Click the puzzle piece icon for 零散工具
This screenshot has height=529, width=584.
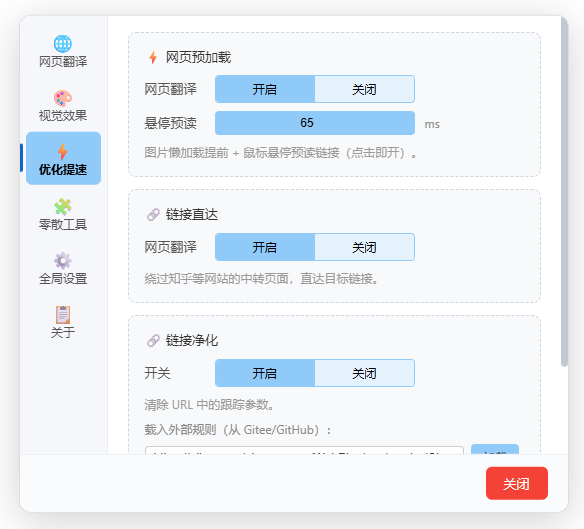63,206
